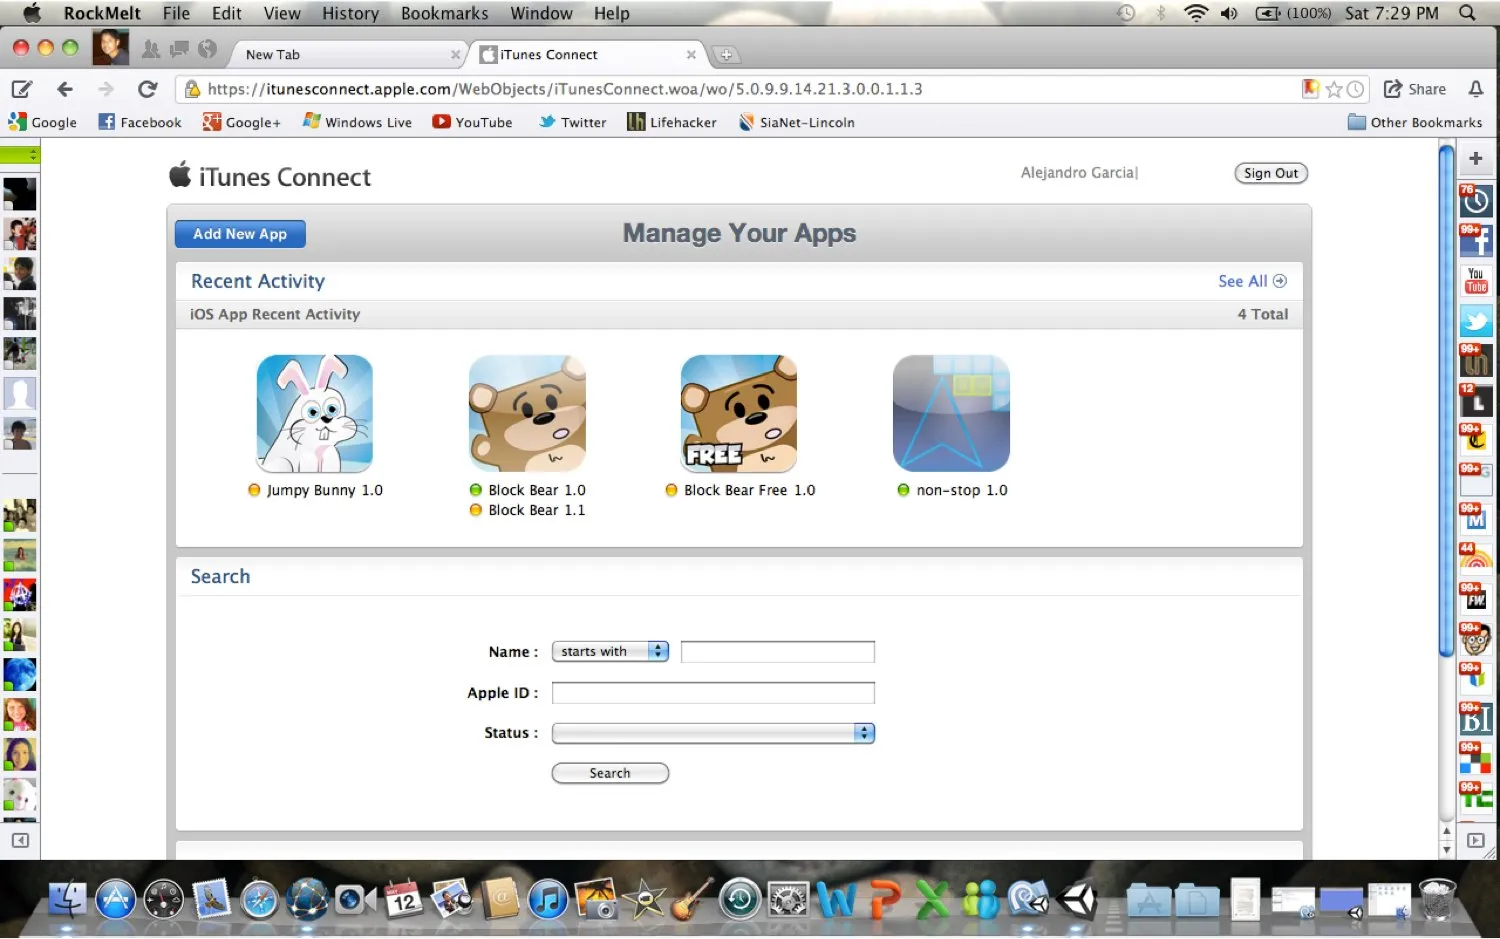Open the 'starts with' search dropdown
This screenshot has width=1500, height=939.
[x=610, y=651]
